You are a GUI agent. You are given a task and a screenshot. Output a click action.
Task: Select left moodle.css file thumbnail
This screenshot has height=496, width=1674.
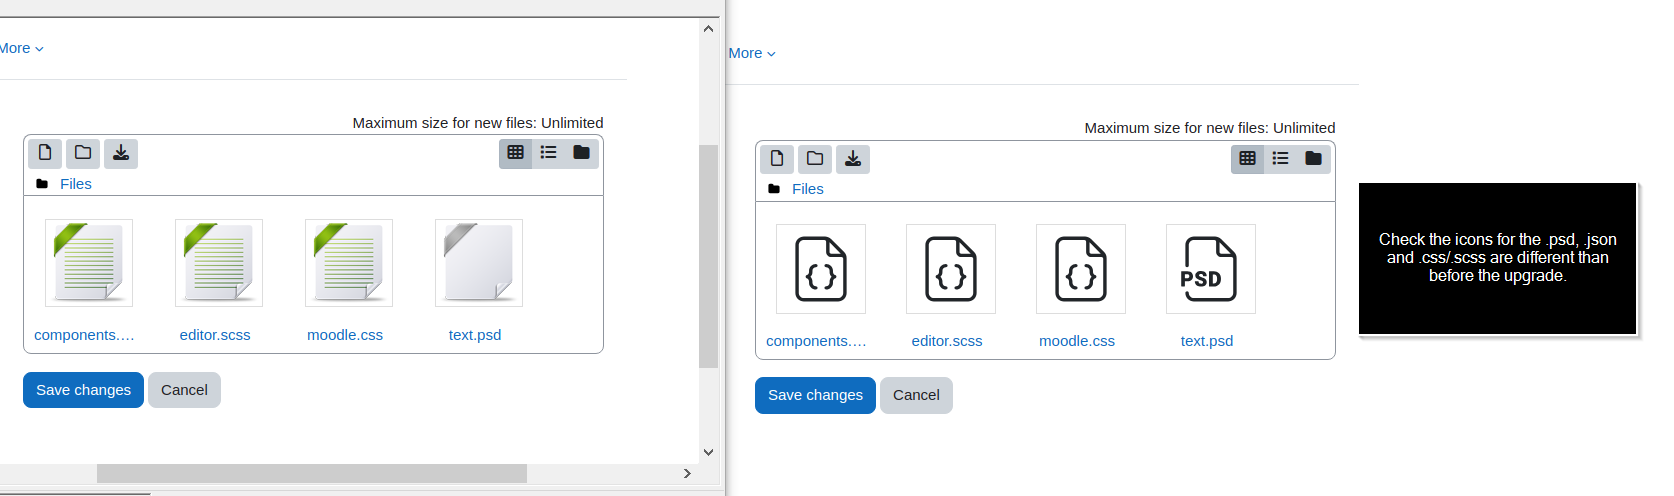349,263
